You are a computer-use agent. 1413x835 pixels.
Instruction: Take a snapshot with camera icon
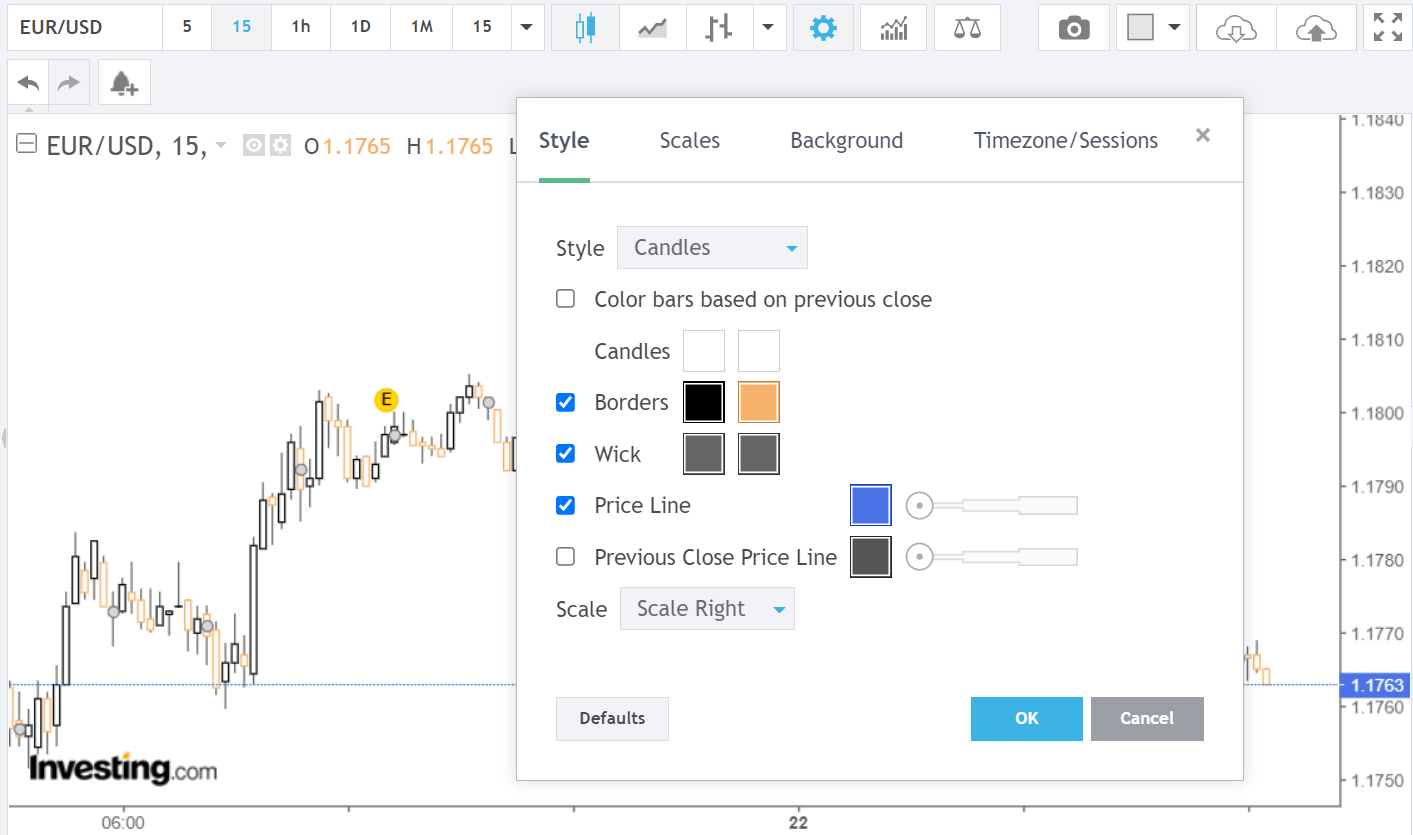click(1073, 28)
